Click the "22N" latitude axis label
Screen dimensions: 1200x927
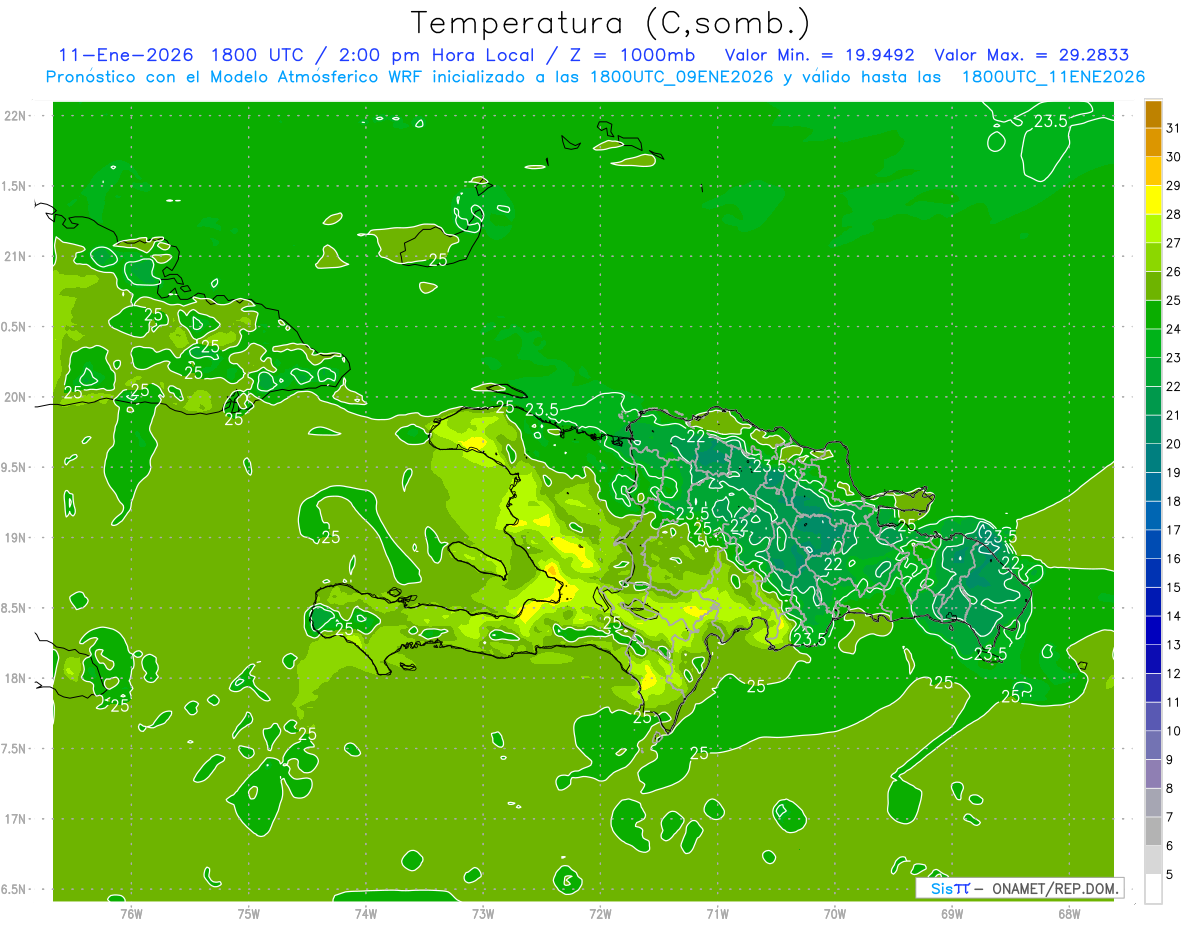point(16,116)
